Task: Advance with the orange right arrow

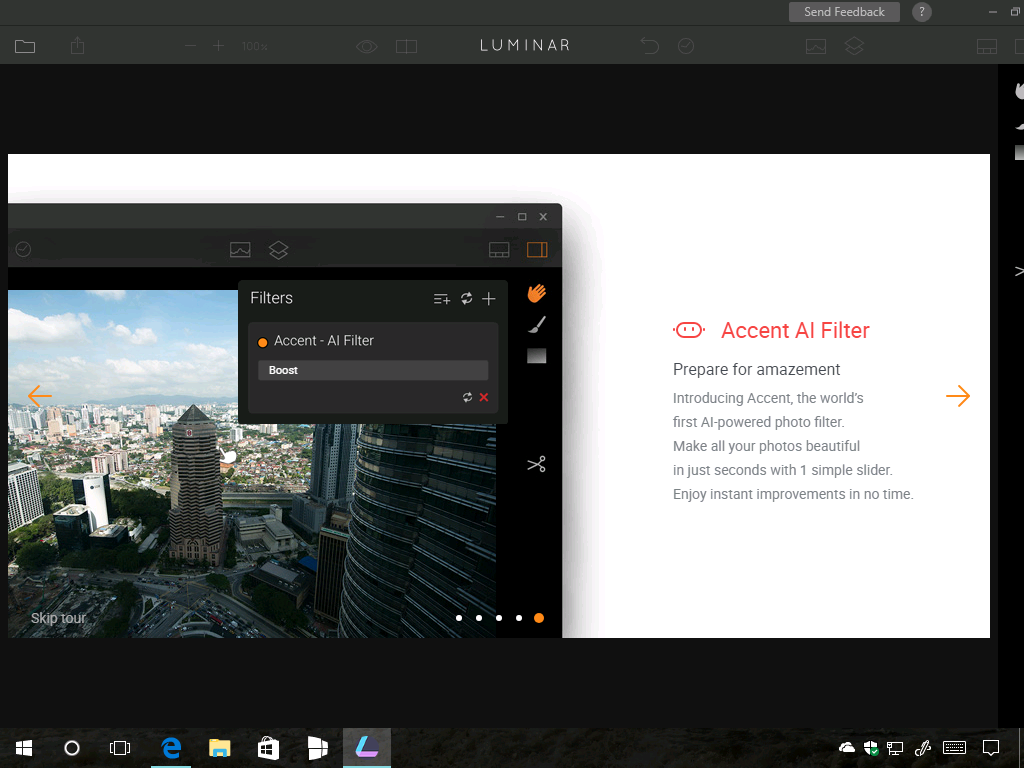Action: (x=958, y=396)
